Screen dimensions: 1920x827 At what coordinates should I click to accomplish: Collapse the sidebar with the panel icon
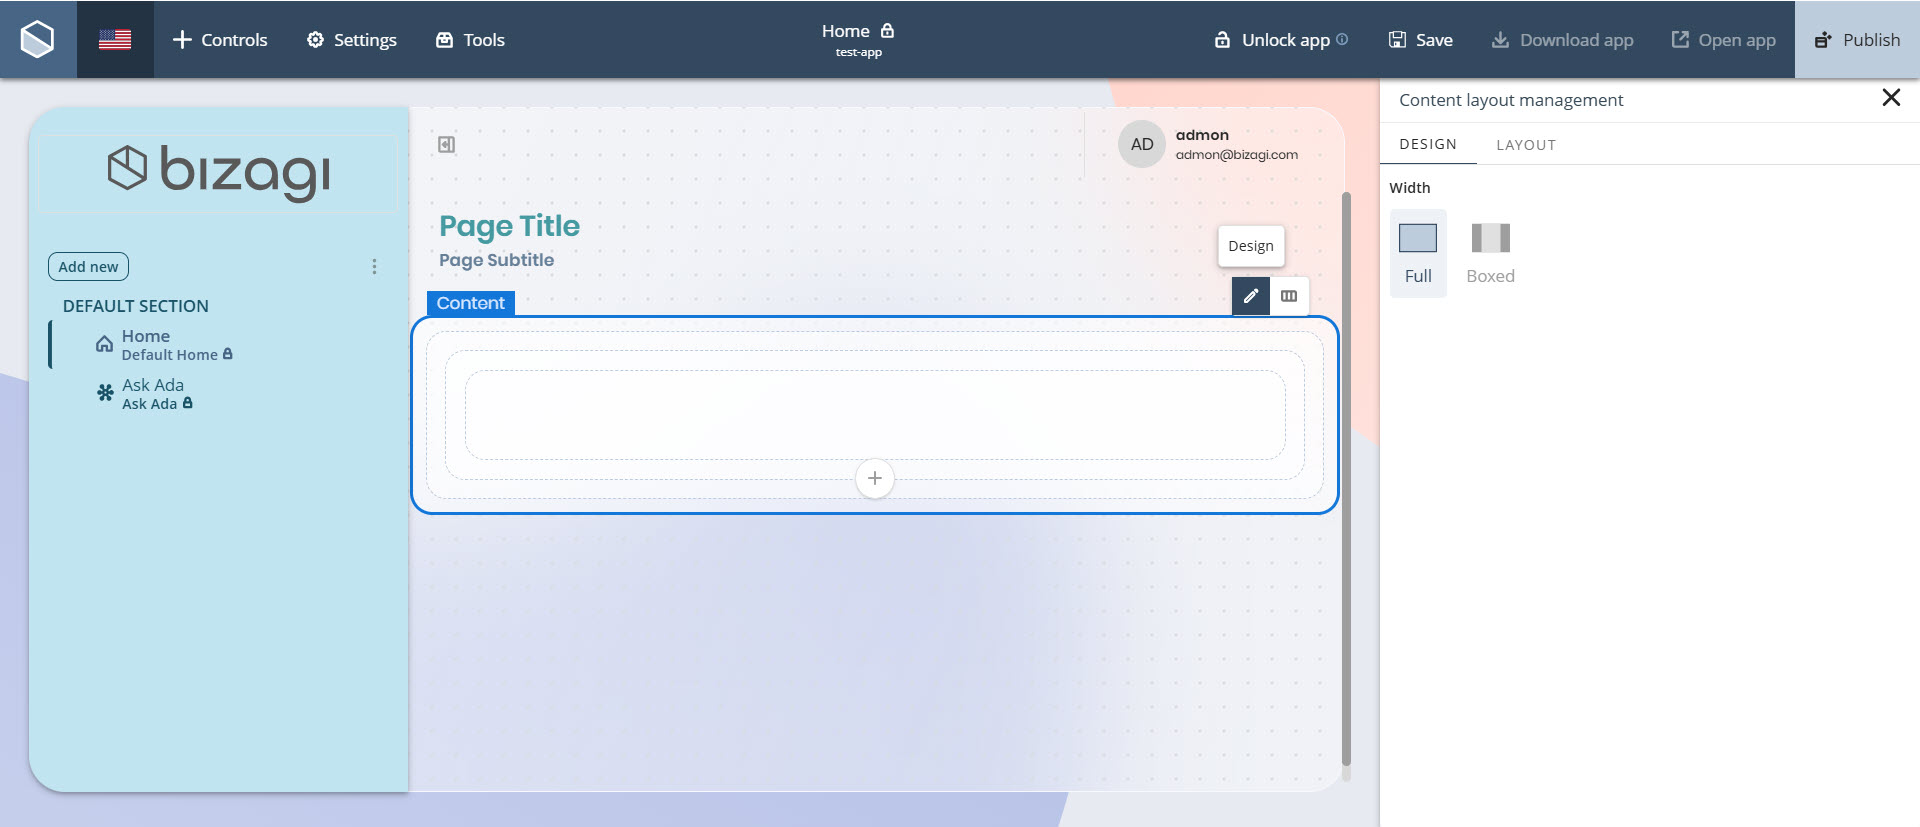click(x=446, y=145)
